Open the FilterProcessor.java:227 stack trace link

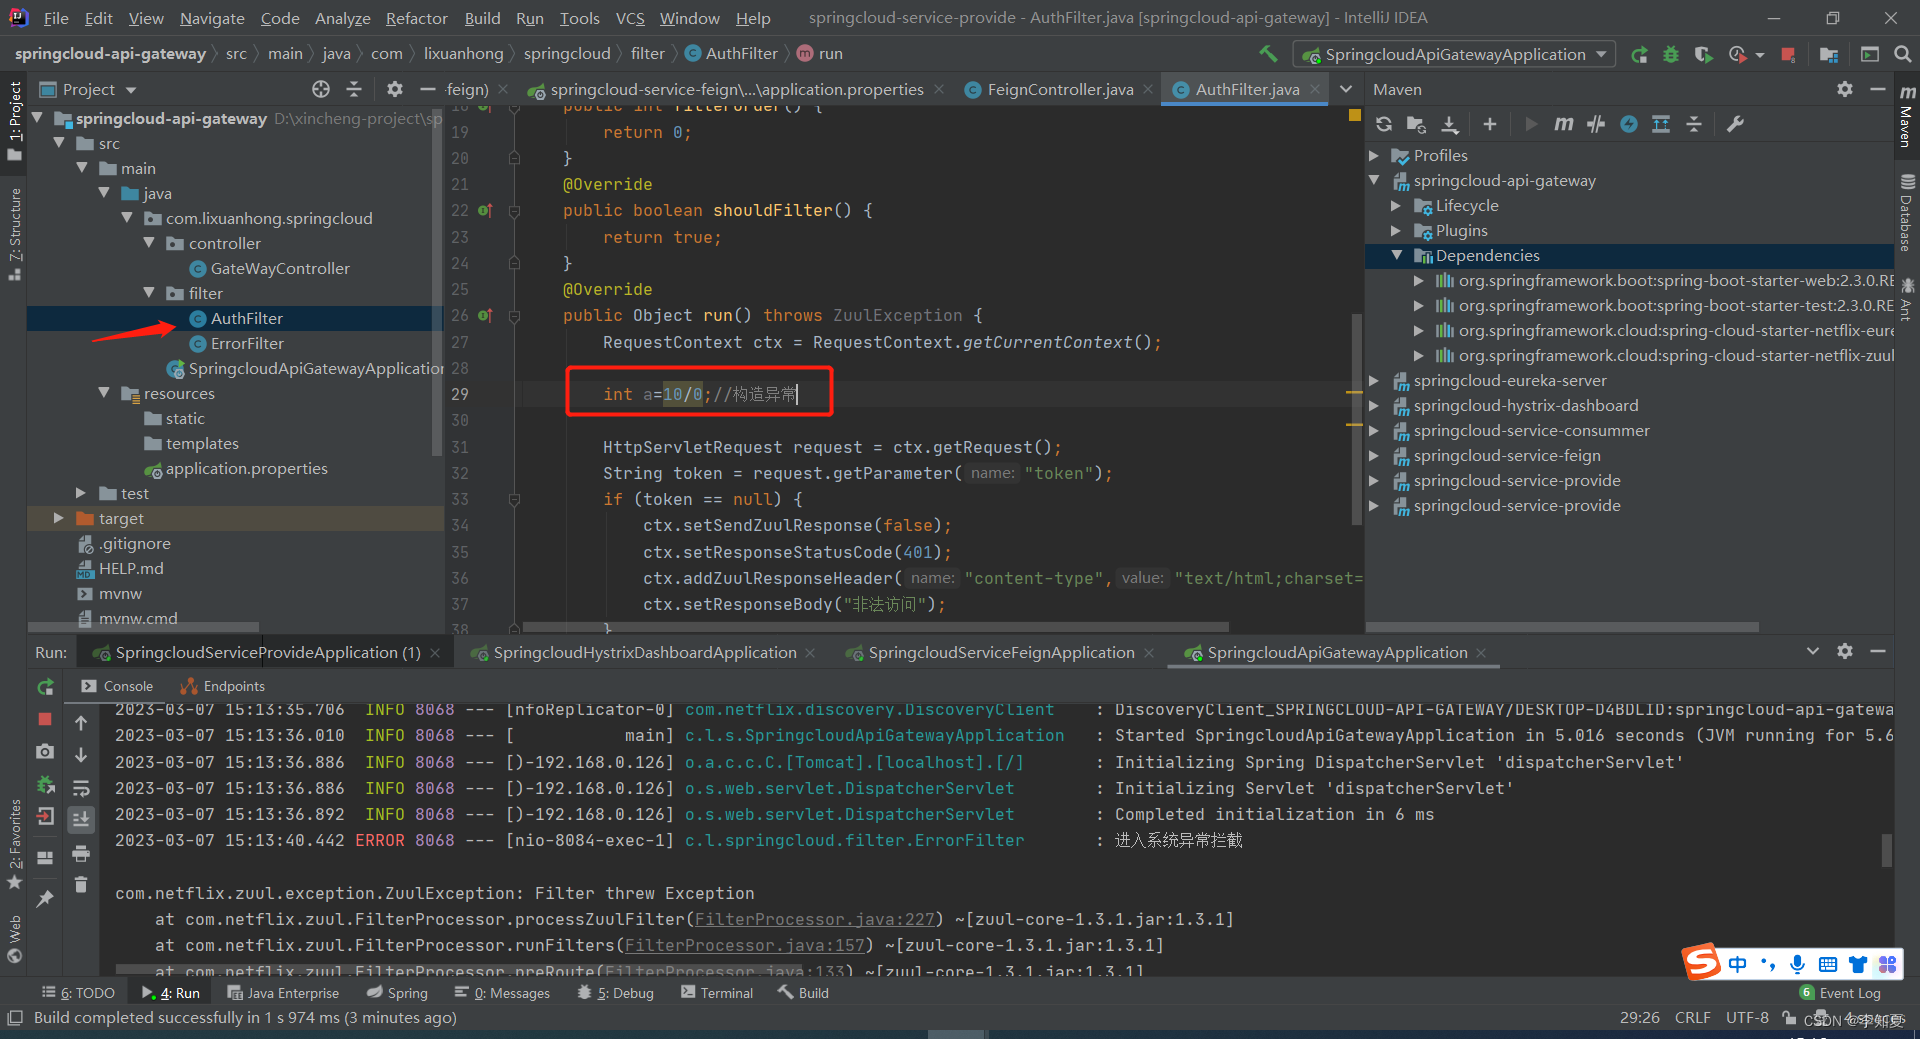pos(815,919)
